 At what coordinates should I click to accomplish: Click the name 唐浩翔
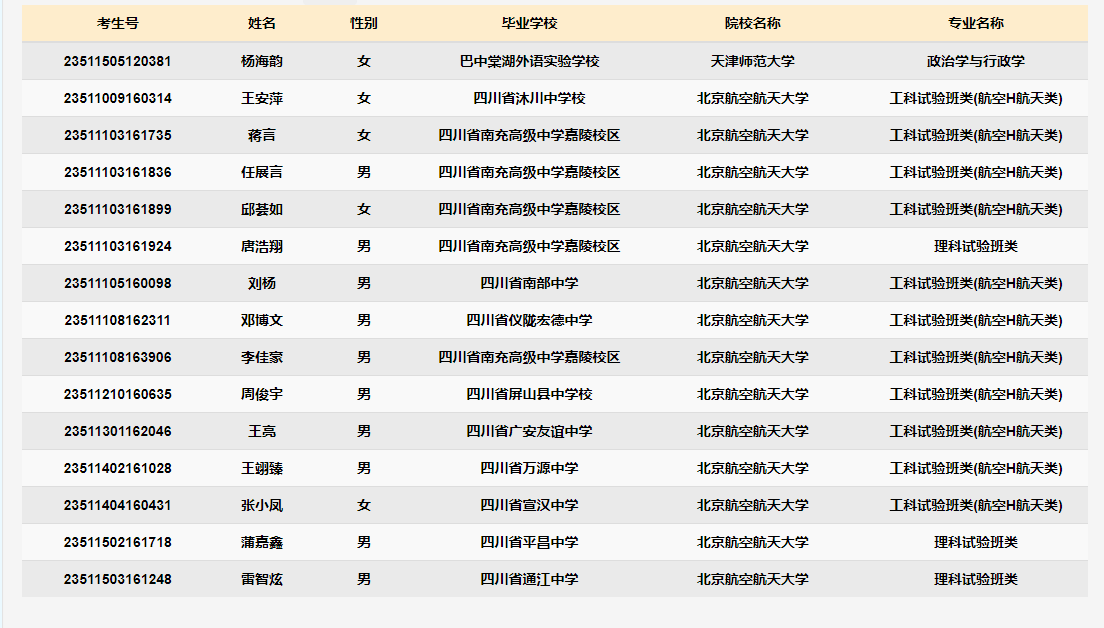tap(261, 246)
